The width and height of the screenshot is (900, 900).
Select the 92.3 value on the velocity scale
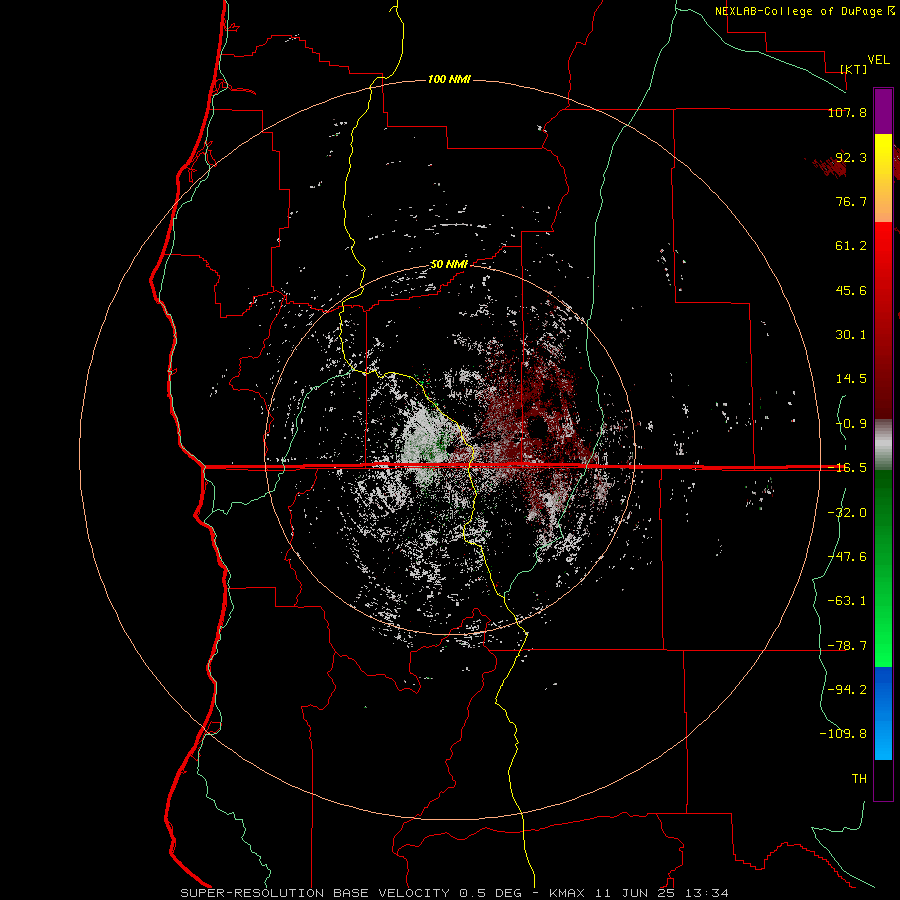851,157
